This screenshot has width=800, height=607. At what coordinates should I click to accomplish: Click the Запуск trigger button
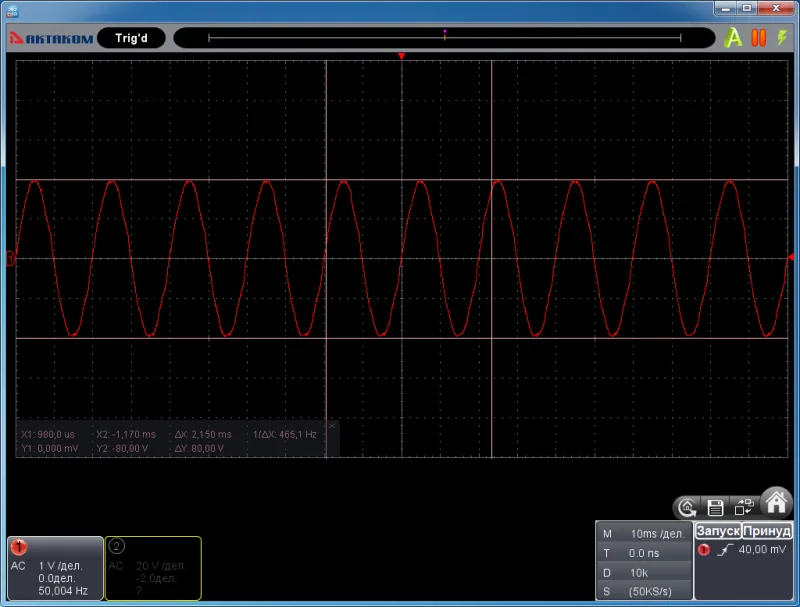click(718, 531)
